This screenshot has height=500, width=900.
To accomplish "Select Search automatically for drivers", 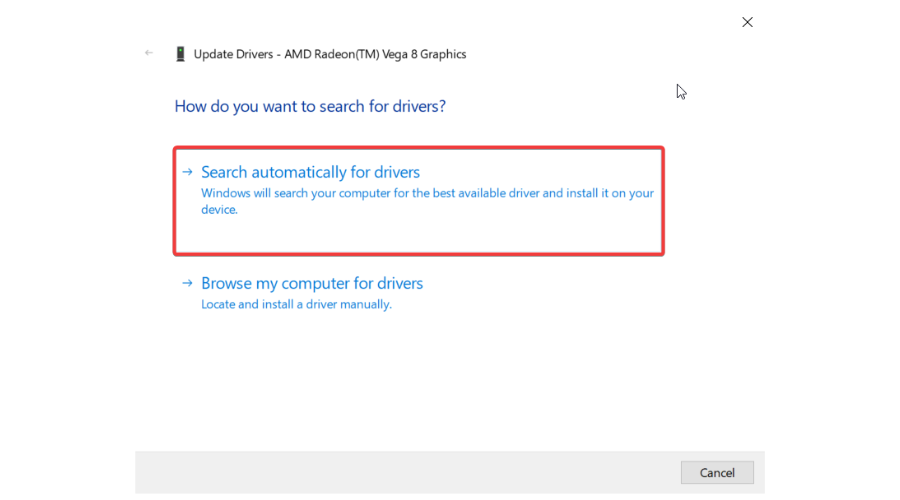I will coord(310,172).
